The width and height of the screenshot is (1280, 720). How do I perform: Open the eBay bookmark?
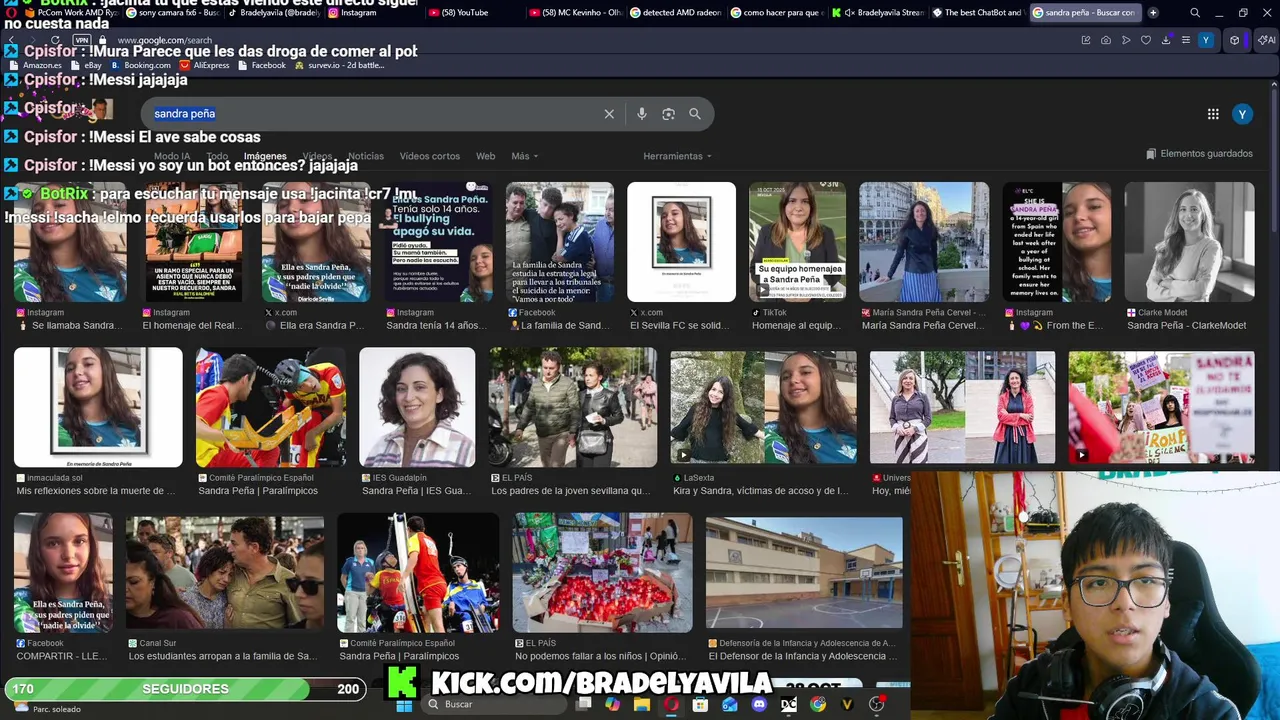coord(88,65)
